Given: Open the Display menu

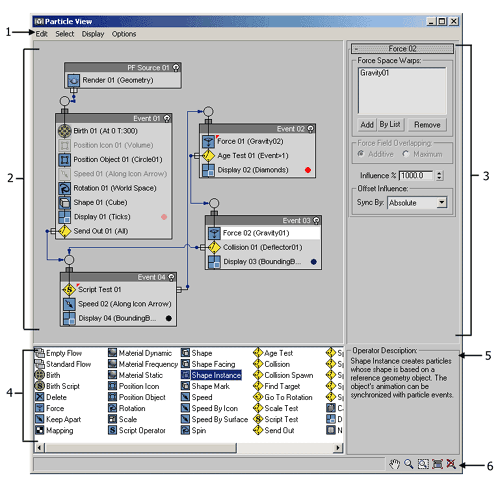Looking at the screenshot, I should [93, 34].
